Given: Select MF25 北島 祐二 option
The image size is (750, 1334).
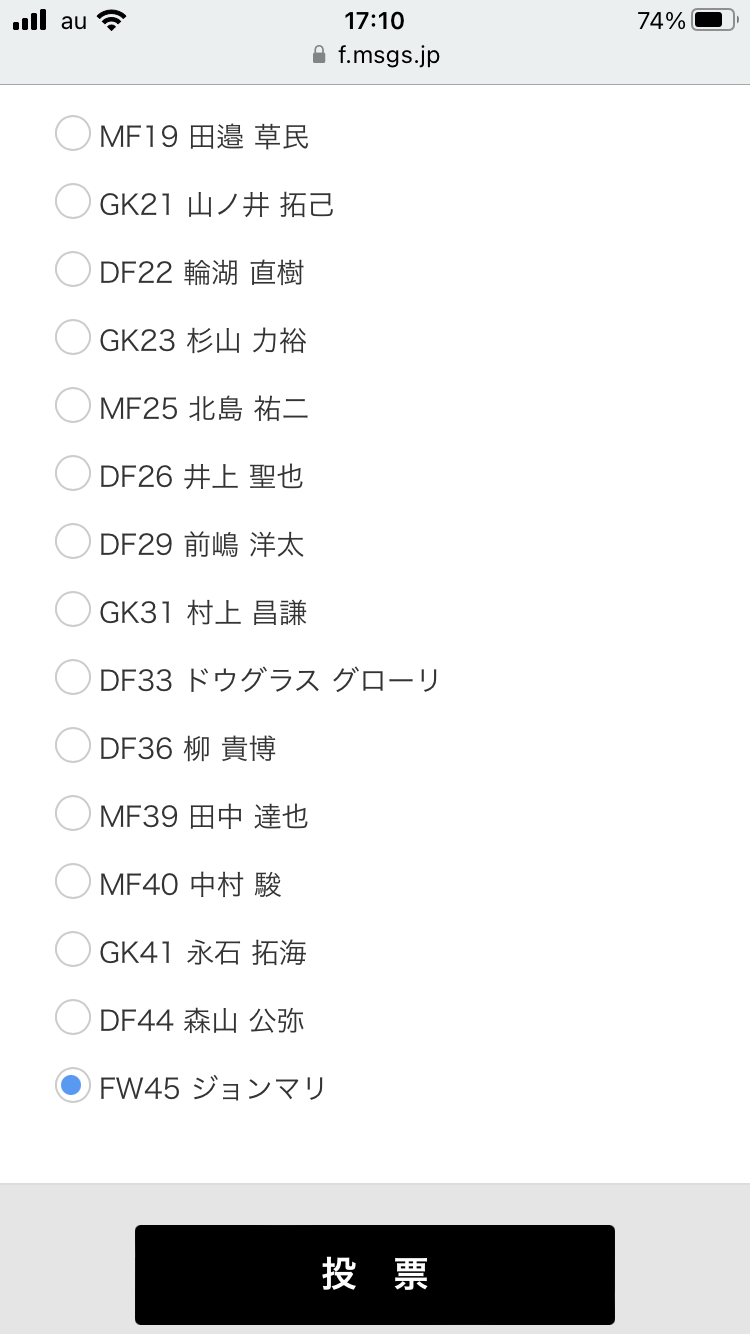Looking at the screenshot, I should coord(73,406).
